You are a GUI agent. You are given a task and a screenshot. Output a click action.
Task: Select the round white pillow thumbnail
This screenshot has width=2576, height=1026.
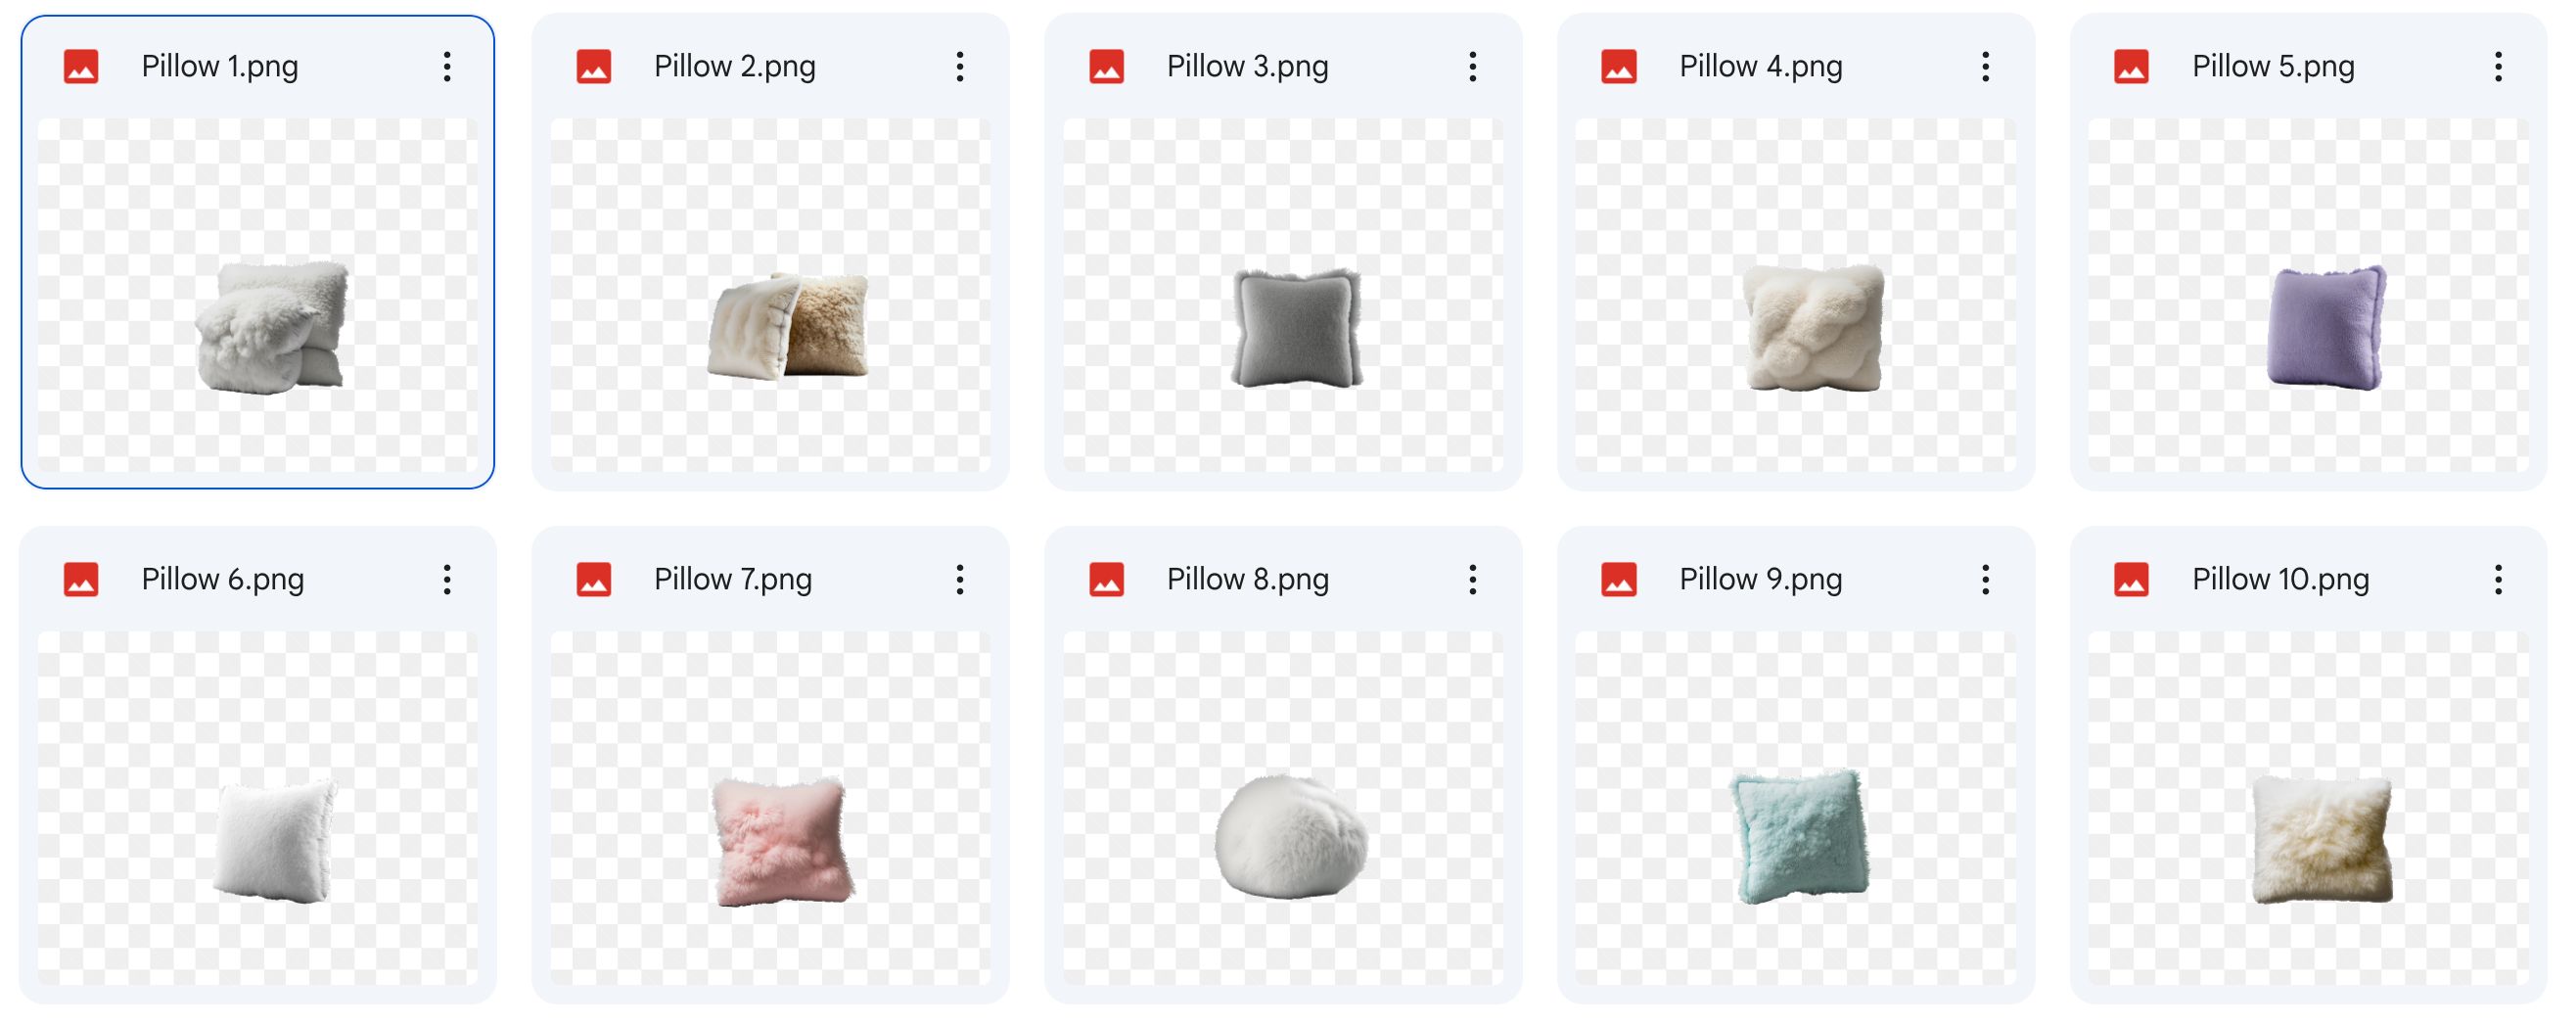pos(1284,808)
